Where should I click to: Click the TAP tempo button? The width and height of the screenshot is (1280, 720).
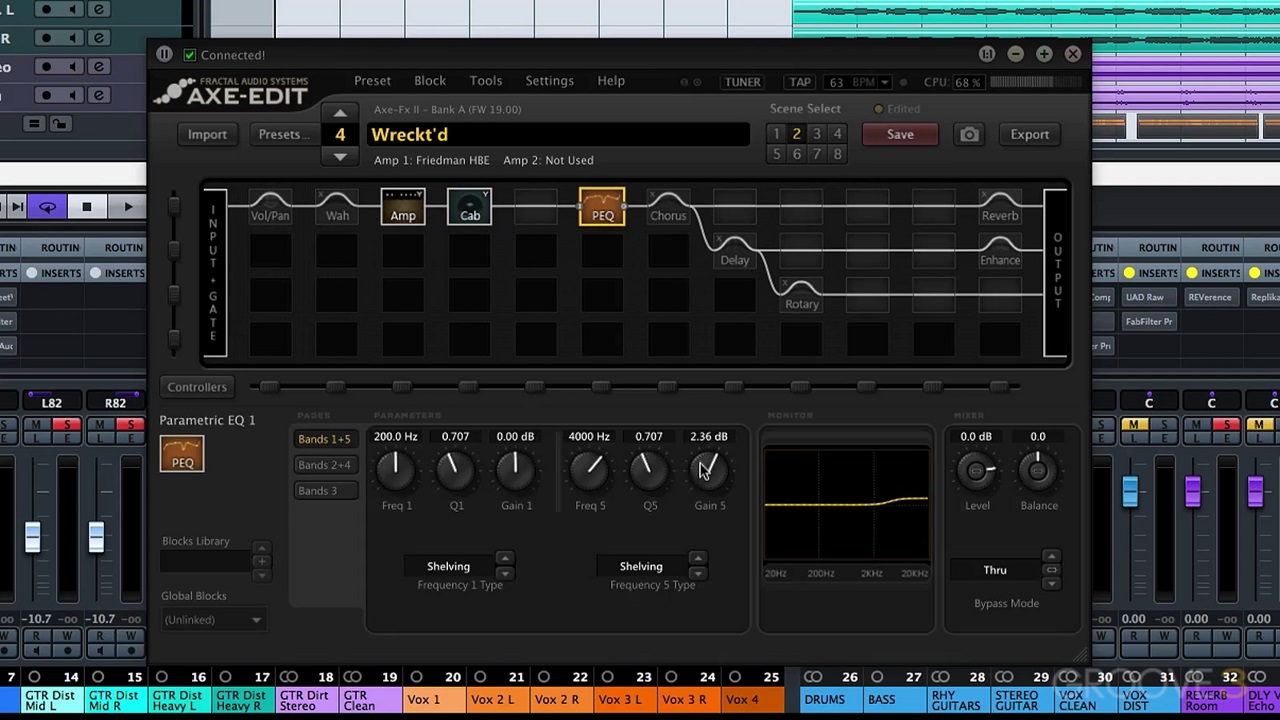800,82
